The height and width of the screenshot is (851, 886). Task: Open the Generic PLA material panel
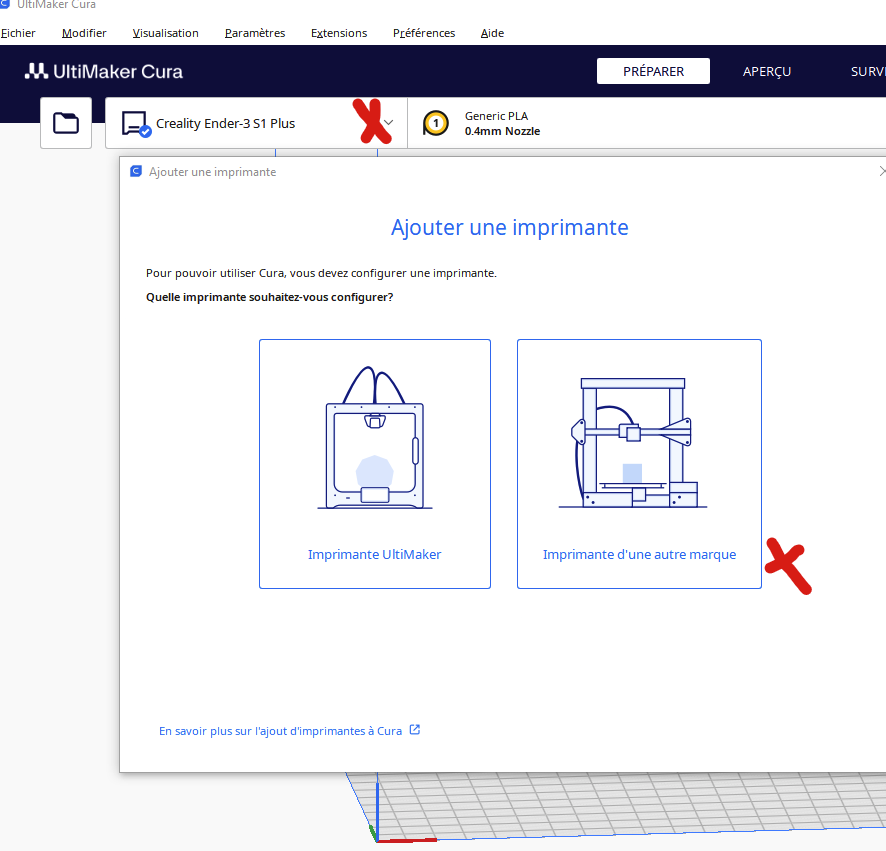tap(646, 123)
